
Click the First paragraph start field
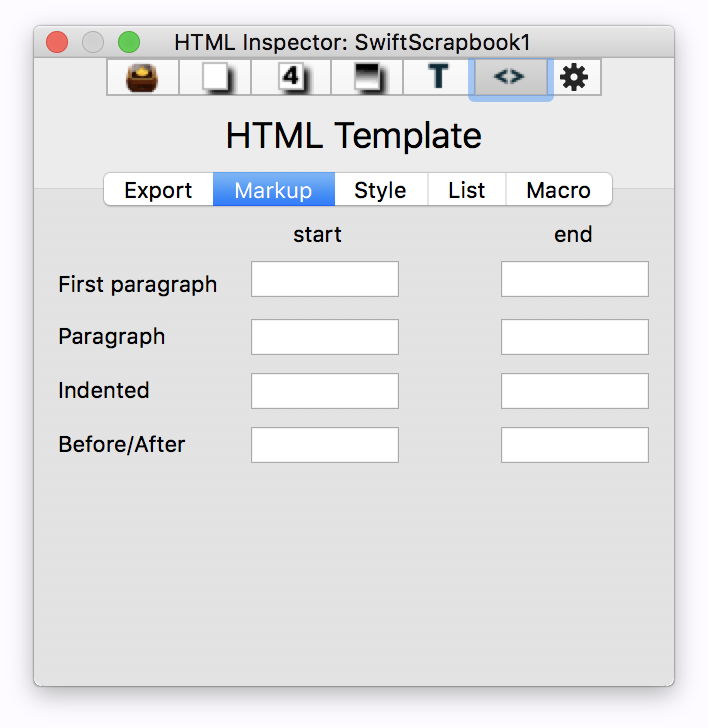coord(325,280)
